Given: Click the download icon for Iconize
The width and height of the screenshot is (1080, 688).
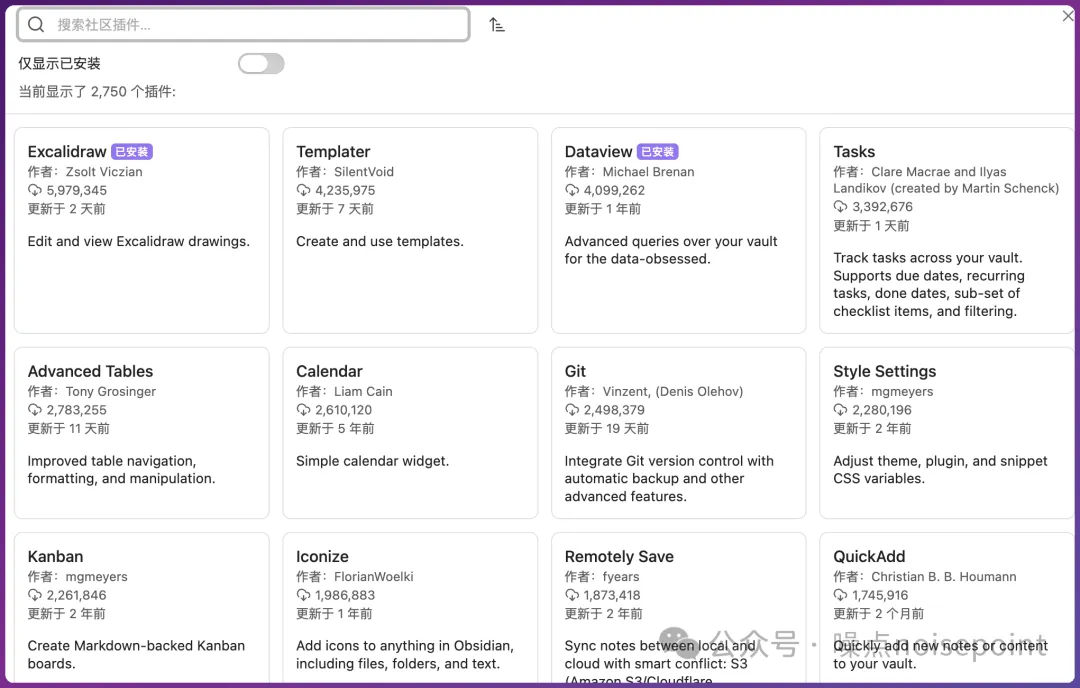Looking at the screenshot, I should pos(303,595).
